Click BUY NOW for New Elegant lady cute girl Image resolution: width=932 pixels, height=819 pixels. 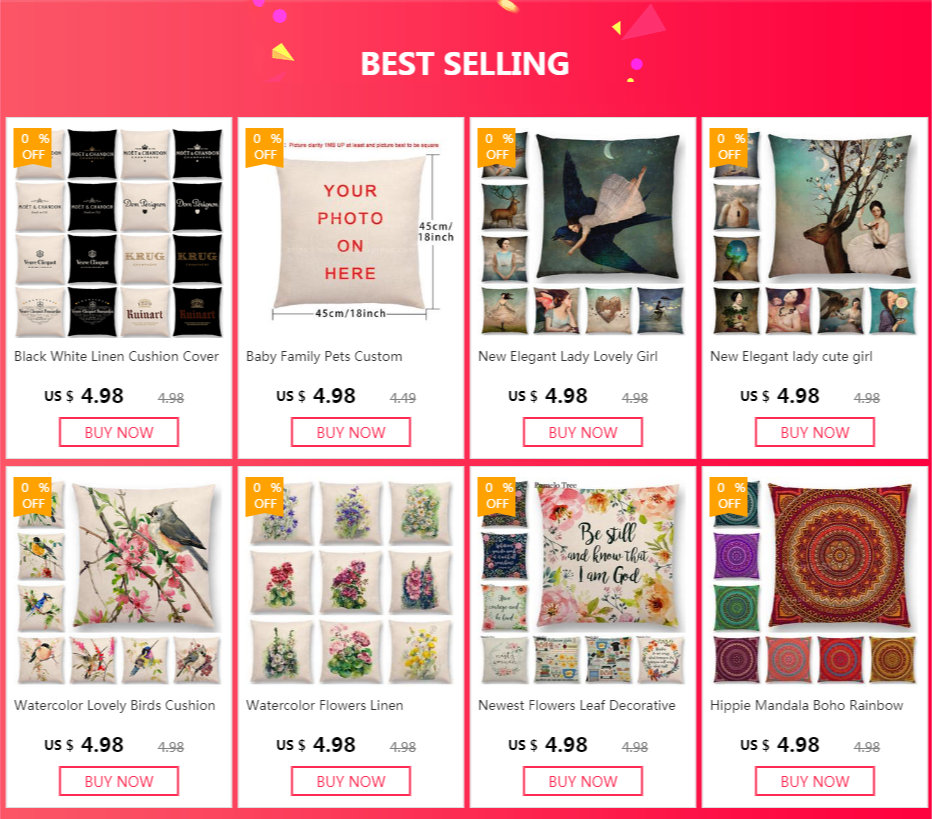click(x=815, y=432)
